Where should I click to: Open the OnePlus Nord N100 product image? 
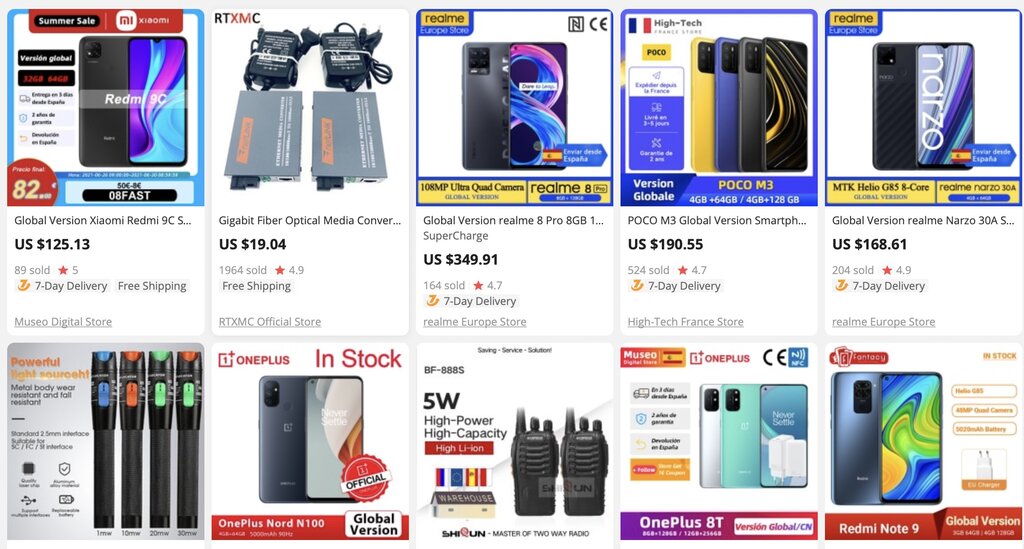(x=310, y=441)
